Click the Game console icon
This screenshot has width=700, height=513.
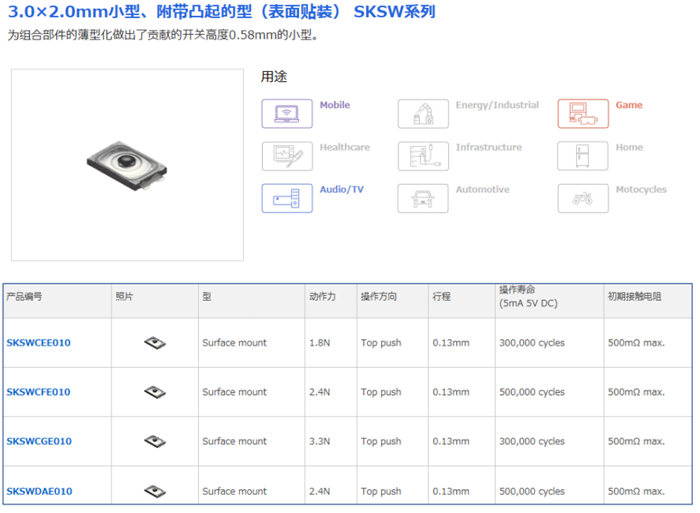tap(583, 114)
